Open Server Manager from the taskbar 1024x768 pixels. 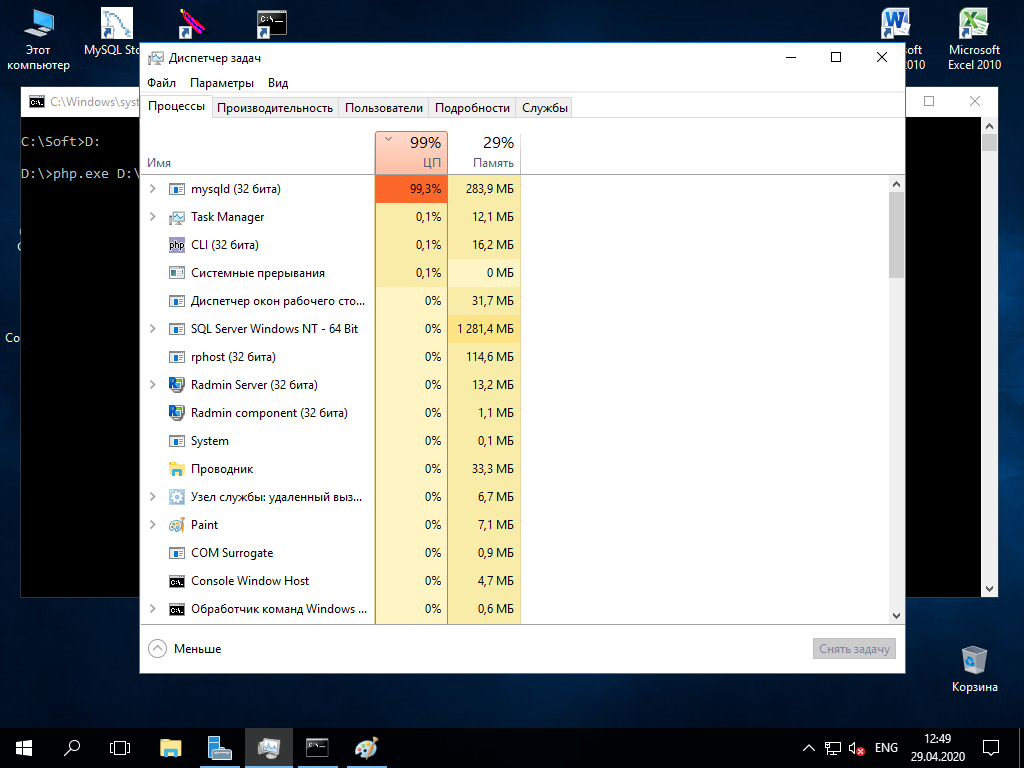click(x=219, y=748)
